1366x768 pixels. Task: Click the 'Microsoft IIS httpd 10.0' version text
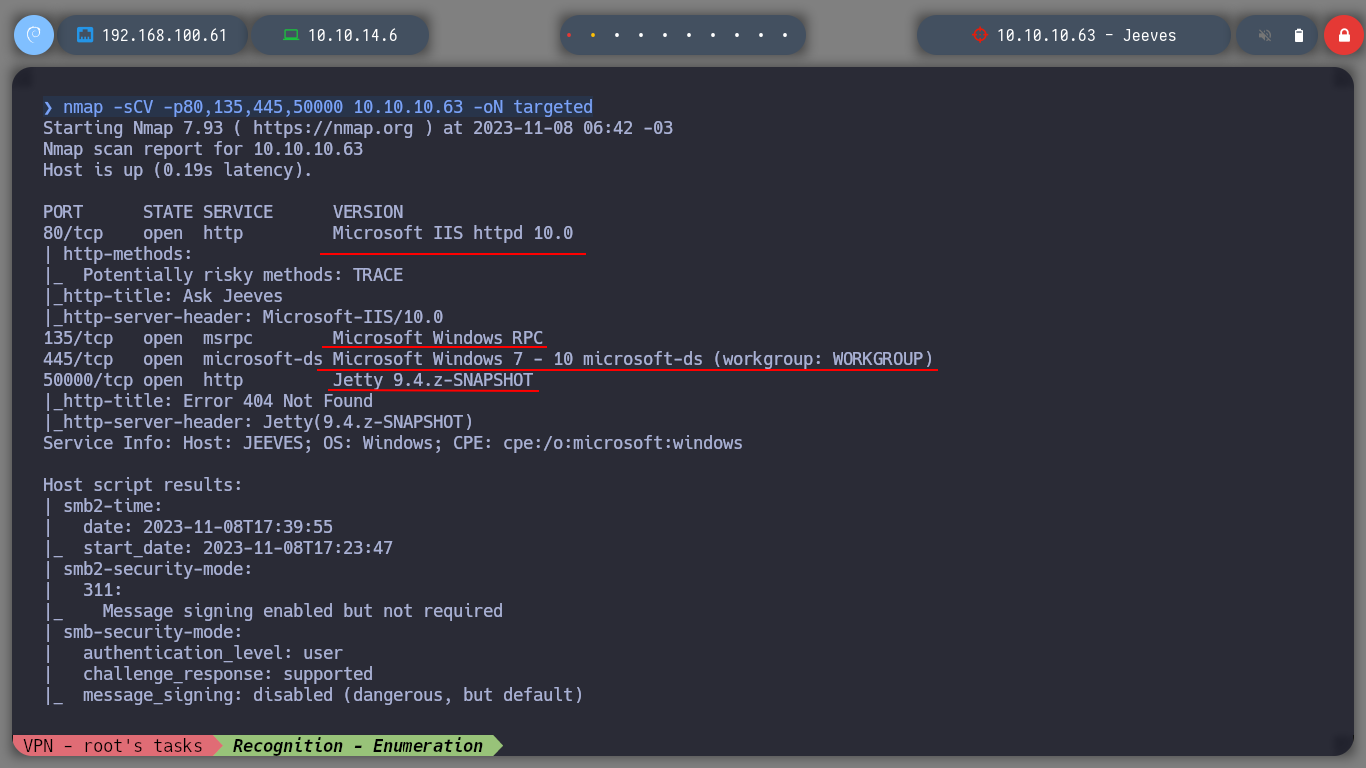point(453,233)
